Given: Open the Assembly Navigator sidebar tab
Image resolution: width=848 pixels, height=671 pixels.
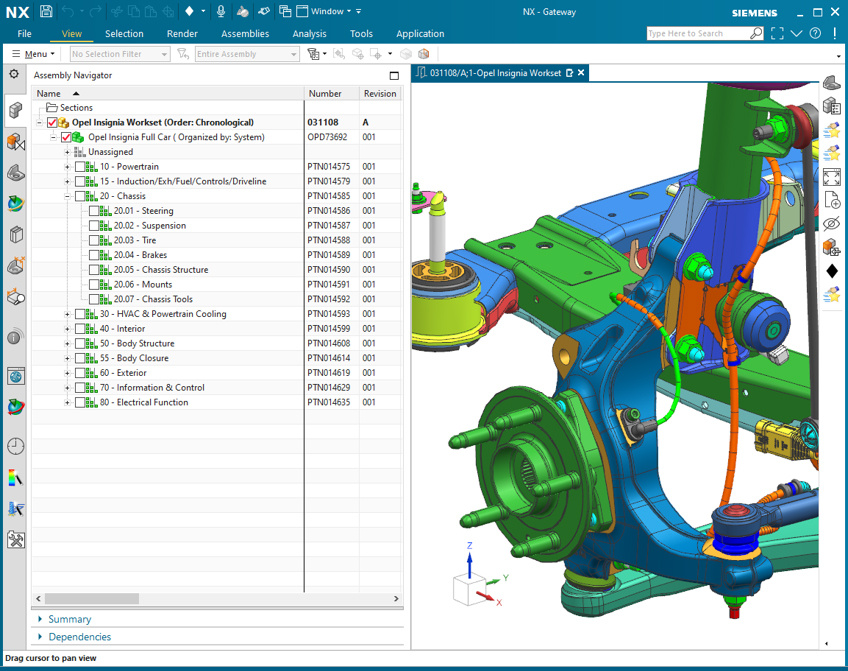Looking at the screenshot, I should coord(16,110).
